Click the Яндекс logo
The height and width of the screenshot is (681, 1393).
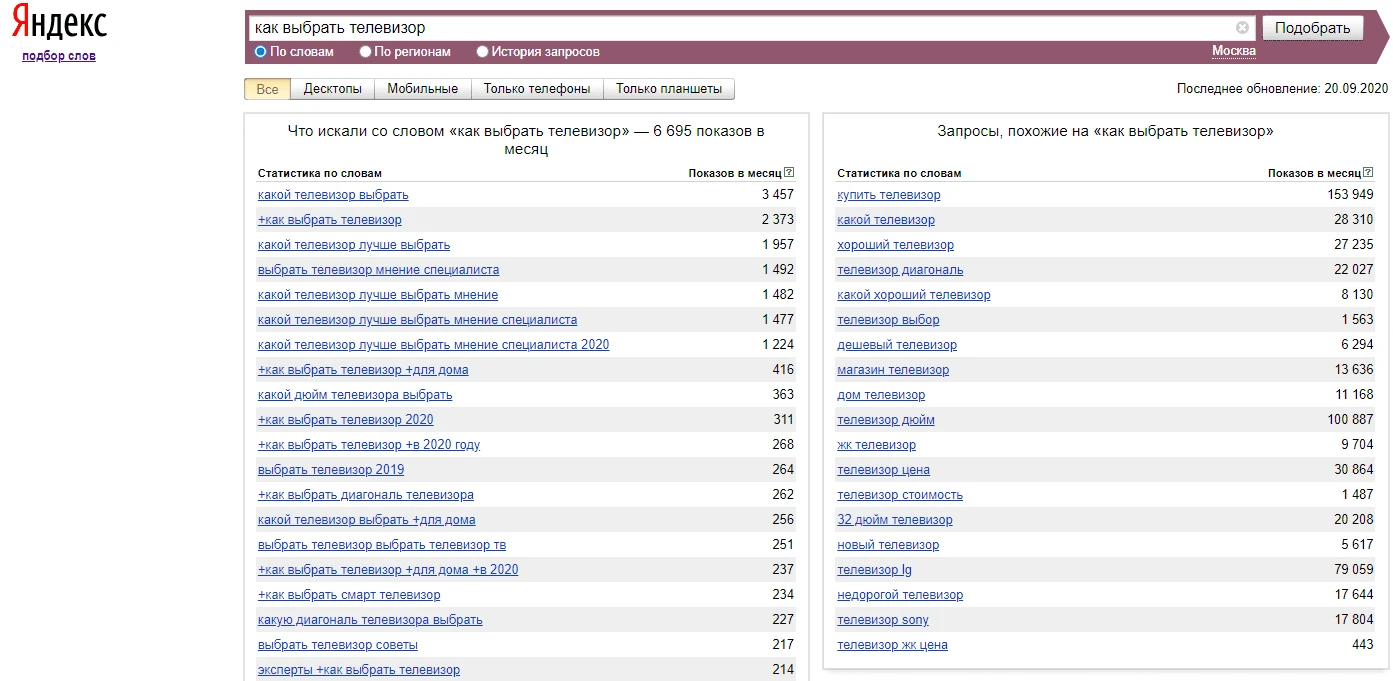(x=59, y=25)
